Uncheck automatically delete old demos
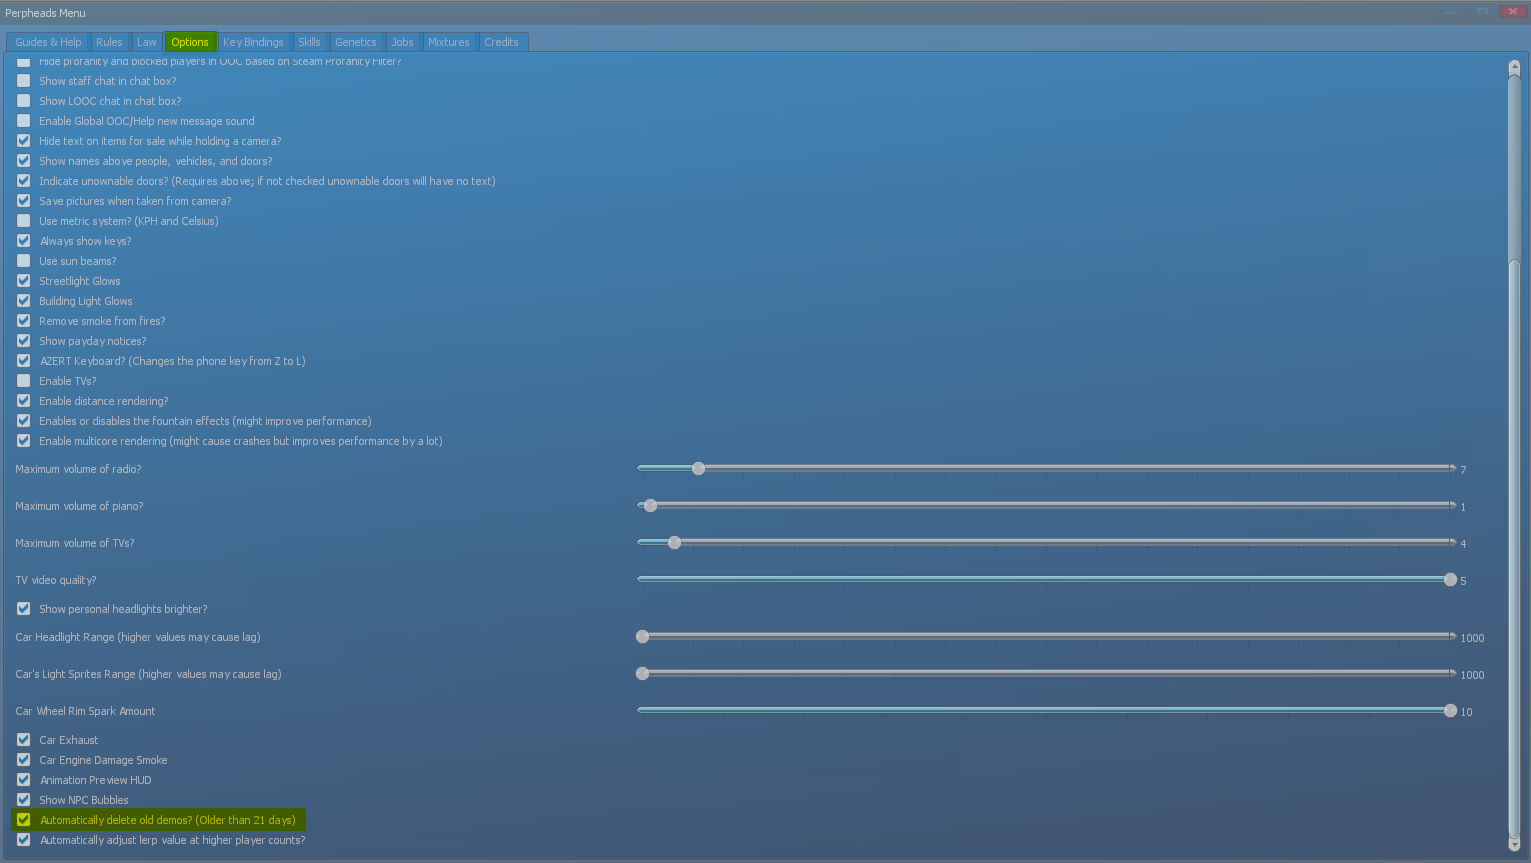This screenshot has height=863, width=1531. point(23,819)
